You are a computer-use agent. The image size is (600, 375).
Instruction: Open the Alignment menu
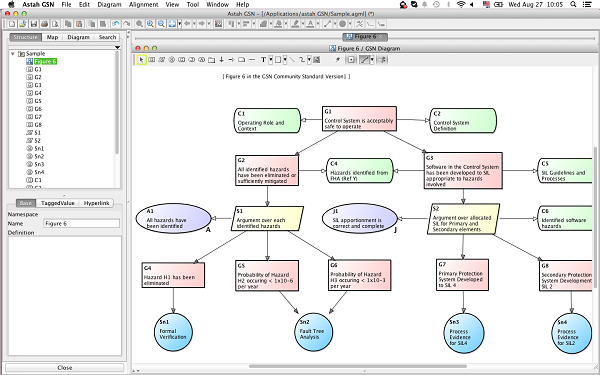coord(143,5)
